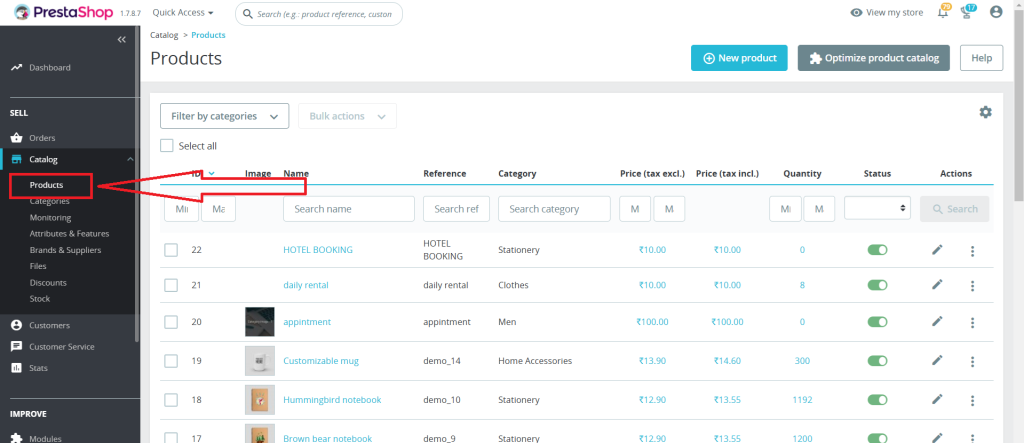This screenshot has width=1024, height=443.
Task: Open the Customizable mug product link
Action: click(321, 361)
